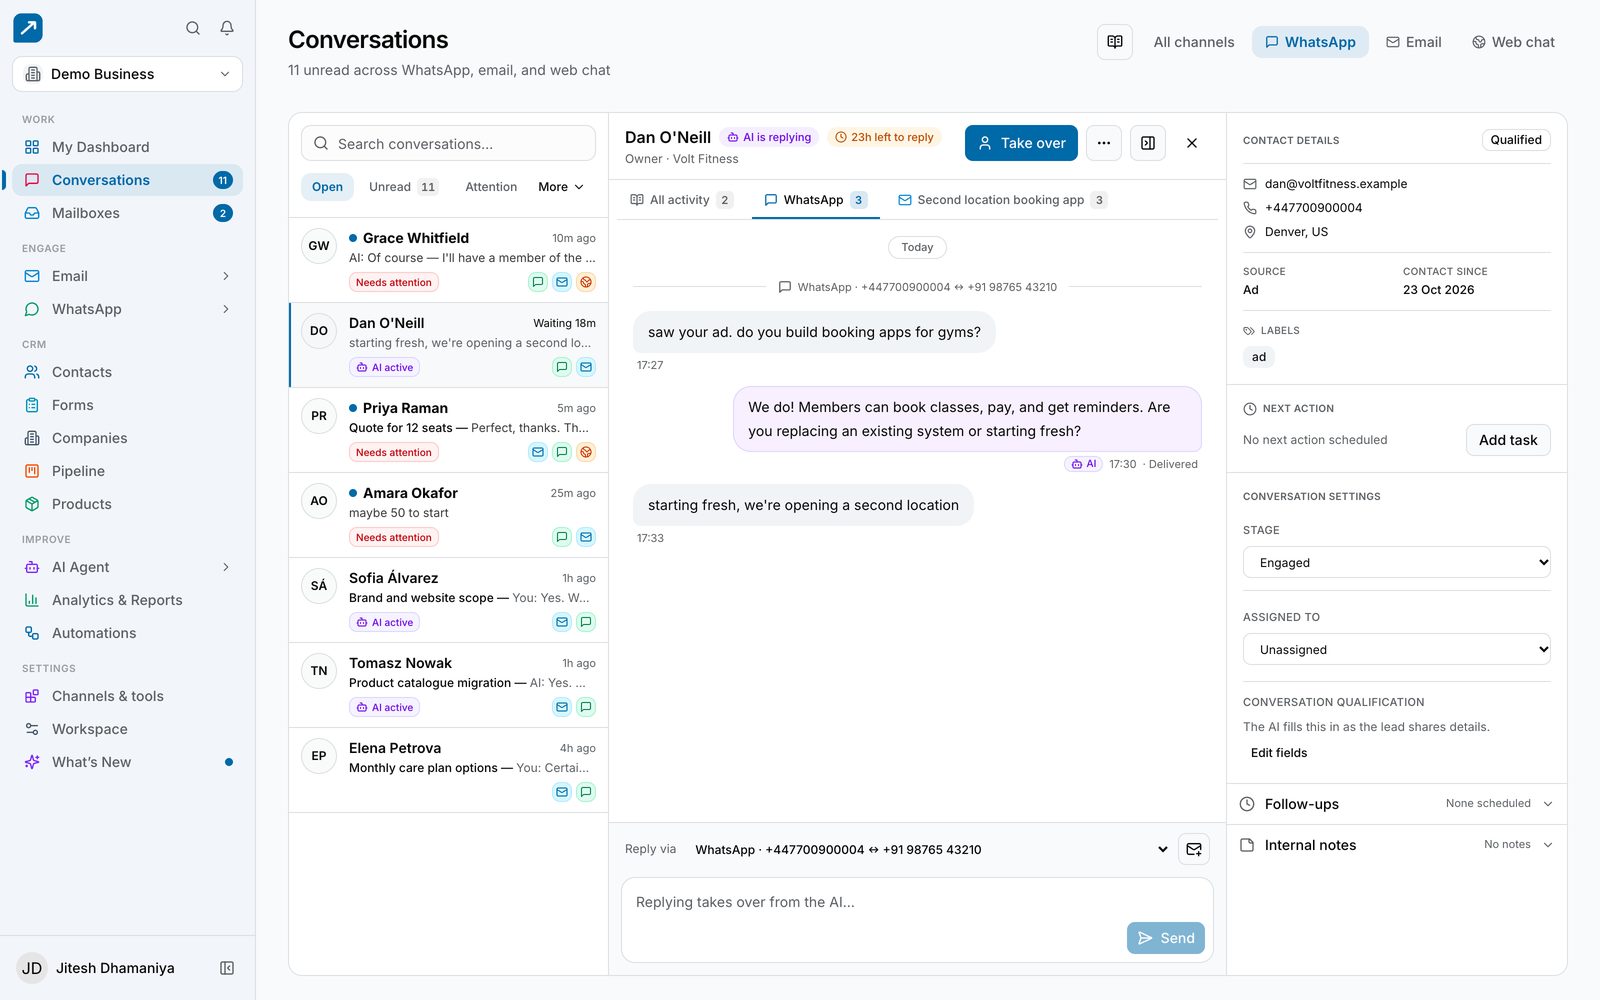Click the phone icon next to +447700900004

click(1250, 208)
